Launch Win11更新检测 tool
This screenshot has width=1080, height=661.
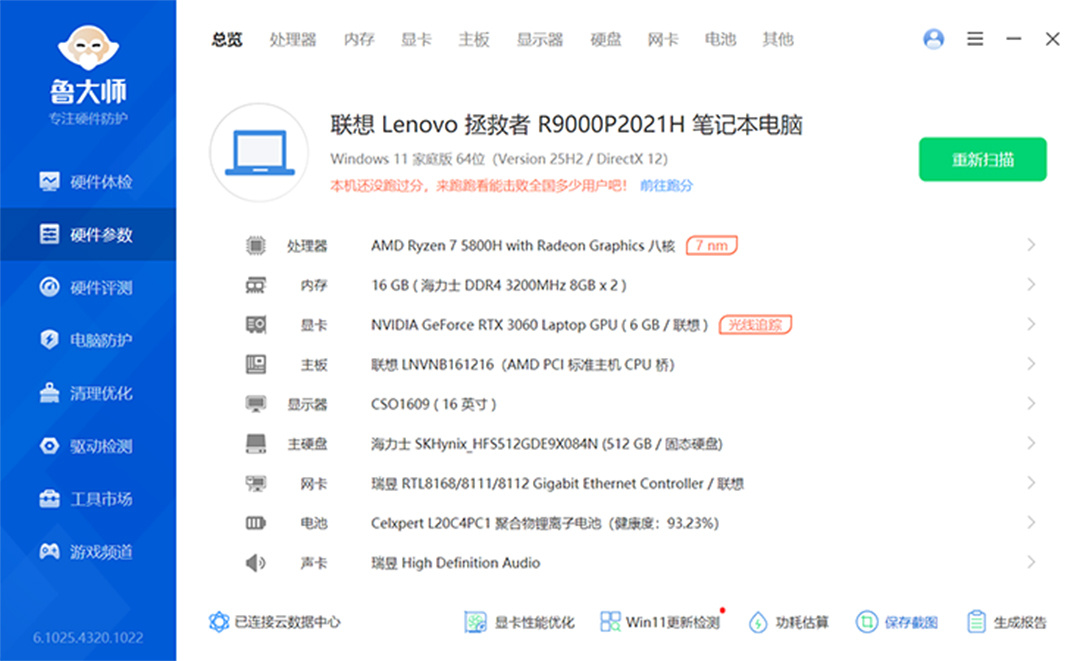(x=660, y=622)
